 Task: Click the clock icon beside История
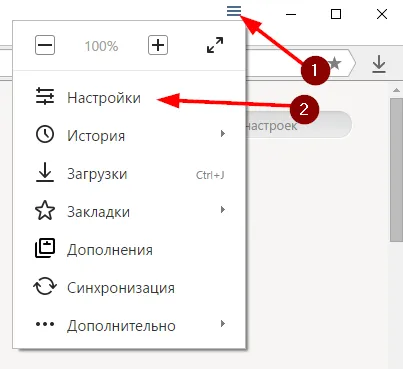pos(45,134)
